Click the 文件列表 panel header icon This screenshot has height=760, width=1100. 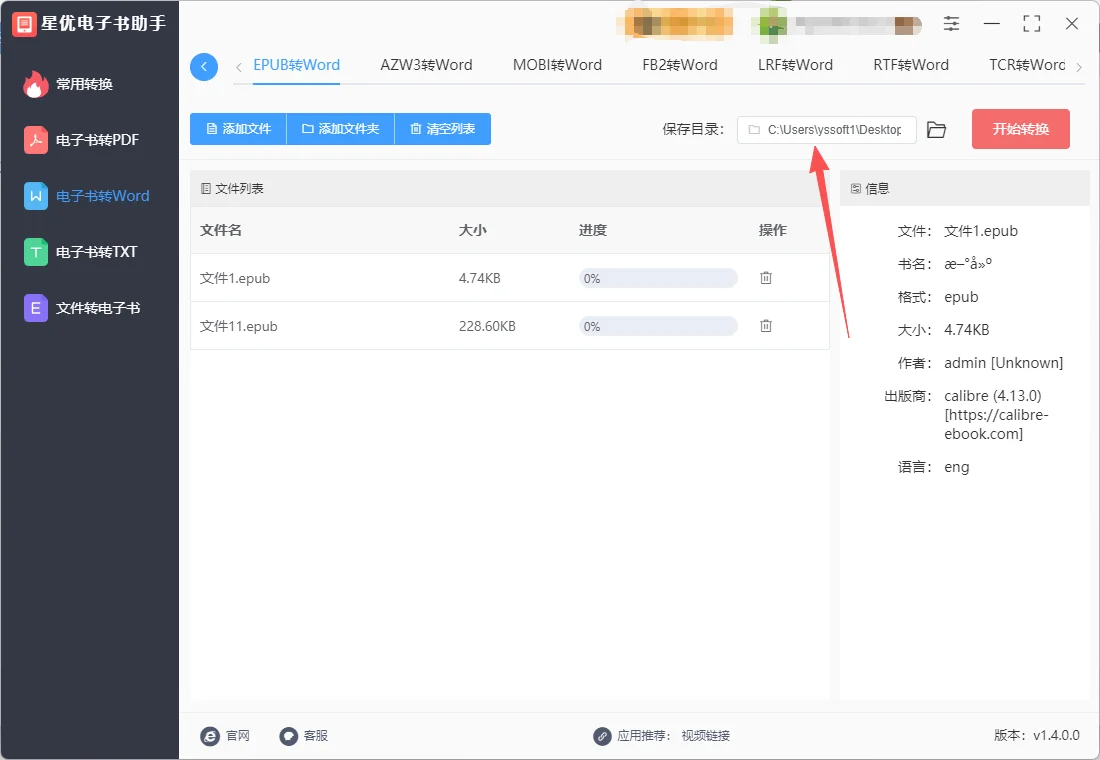click(x=206, y=189)
